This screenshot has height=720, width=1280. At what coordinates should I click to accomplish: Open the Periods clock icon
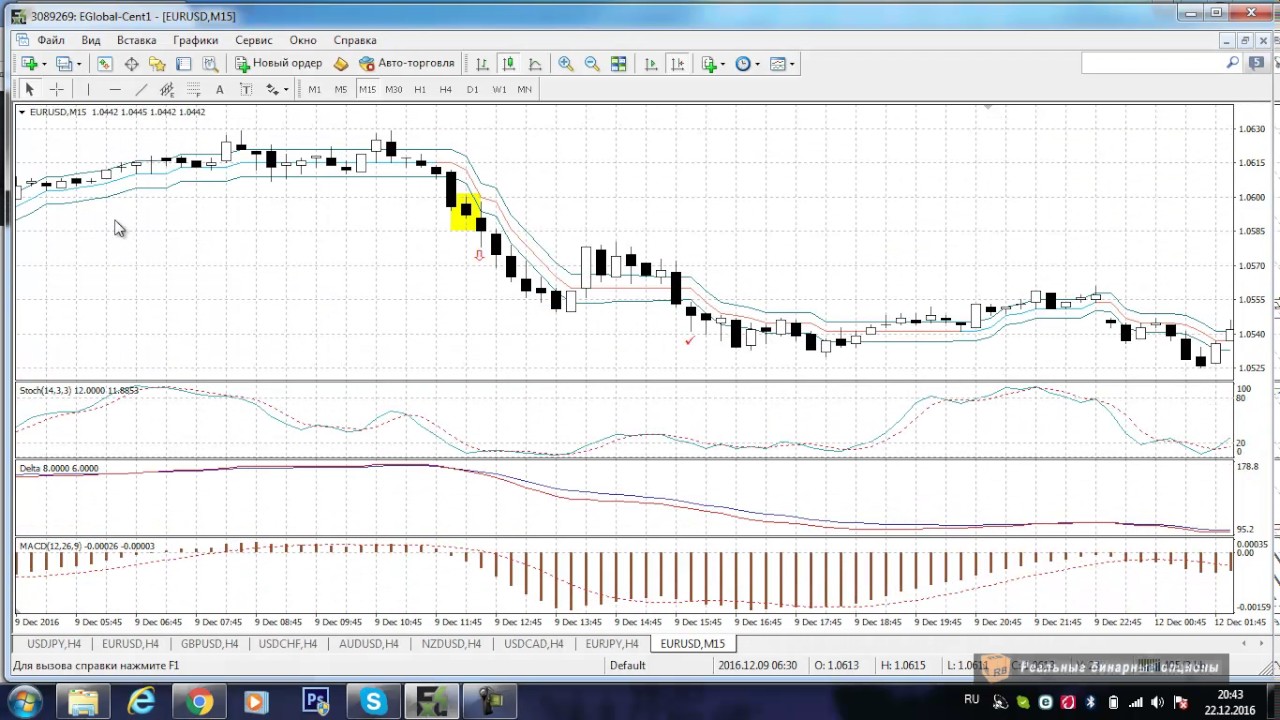pyautogui.click(x=743, y=63)
